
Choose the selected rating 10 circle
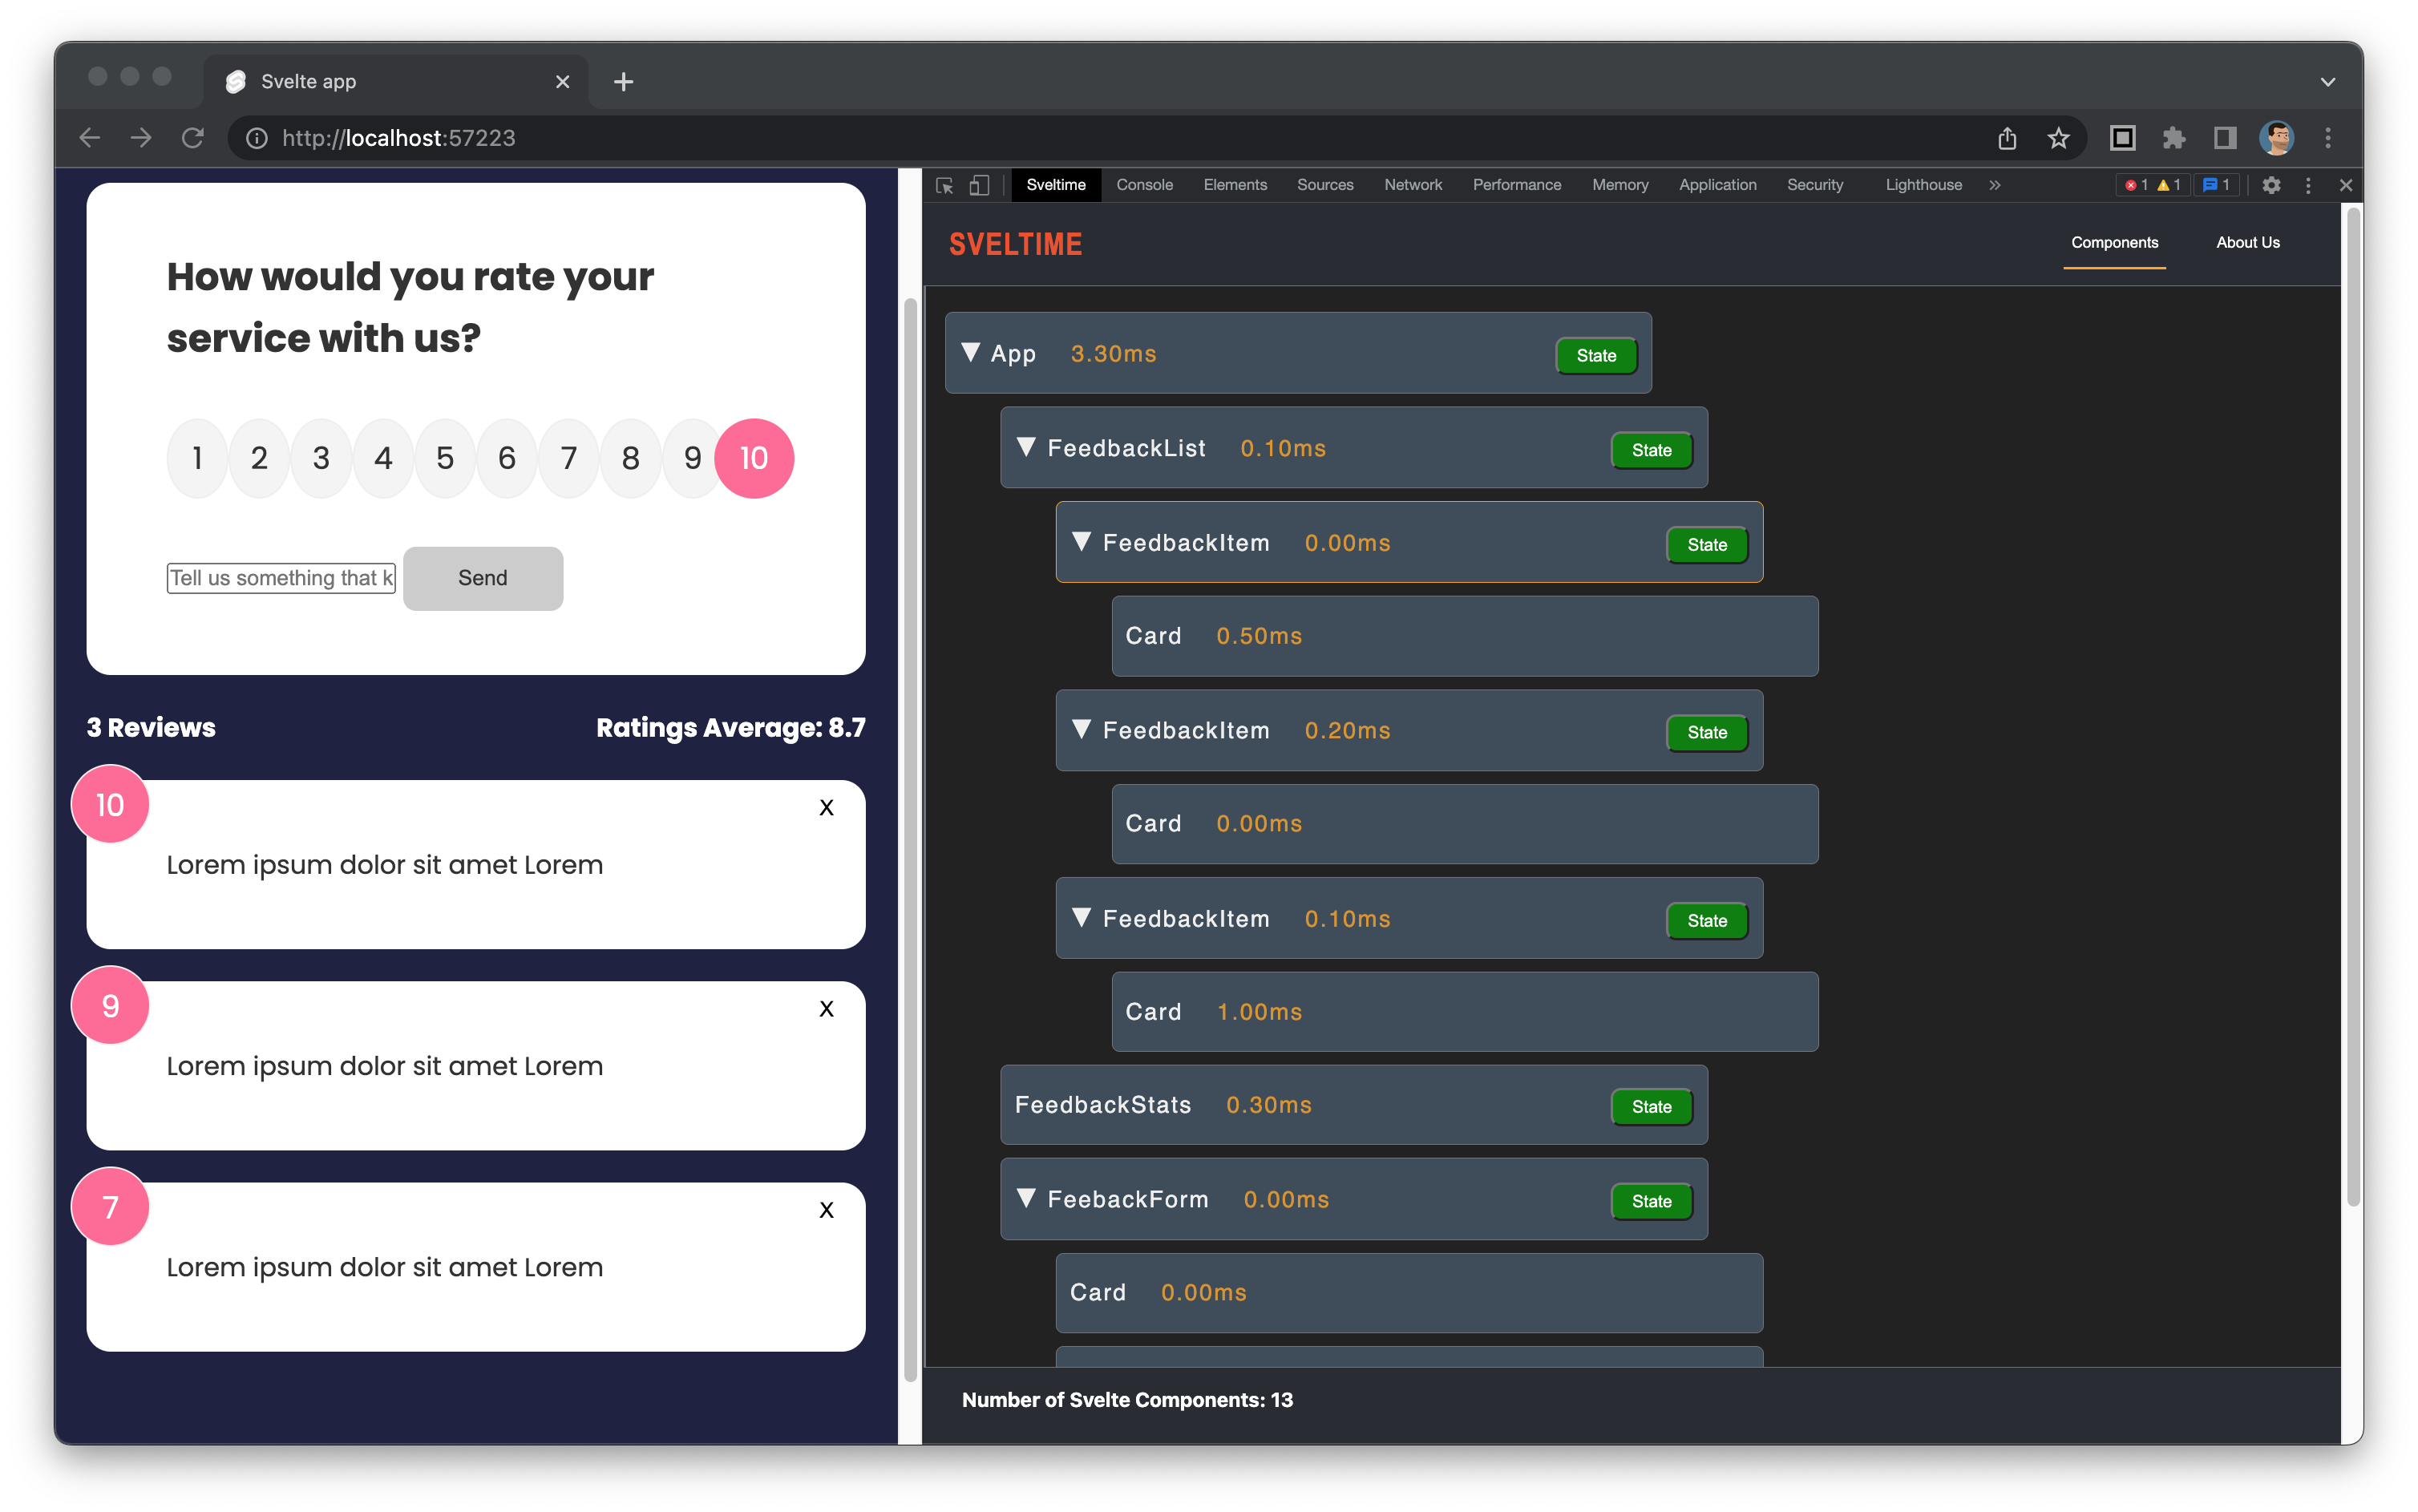tap(754, 458)
